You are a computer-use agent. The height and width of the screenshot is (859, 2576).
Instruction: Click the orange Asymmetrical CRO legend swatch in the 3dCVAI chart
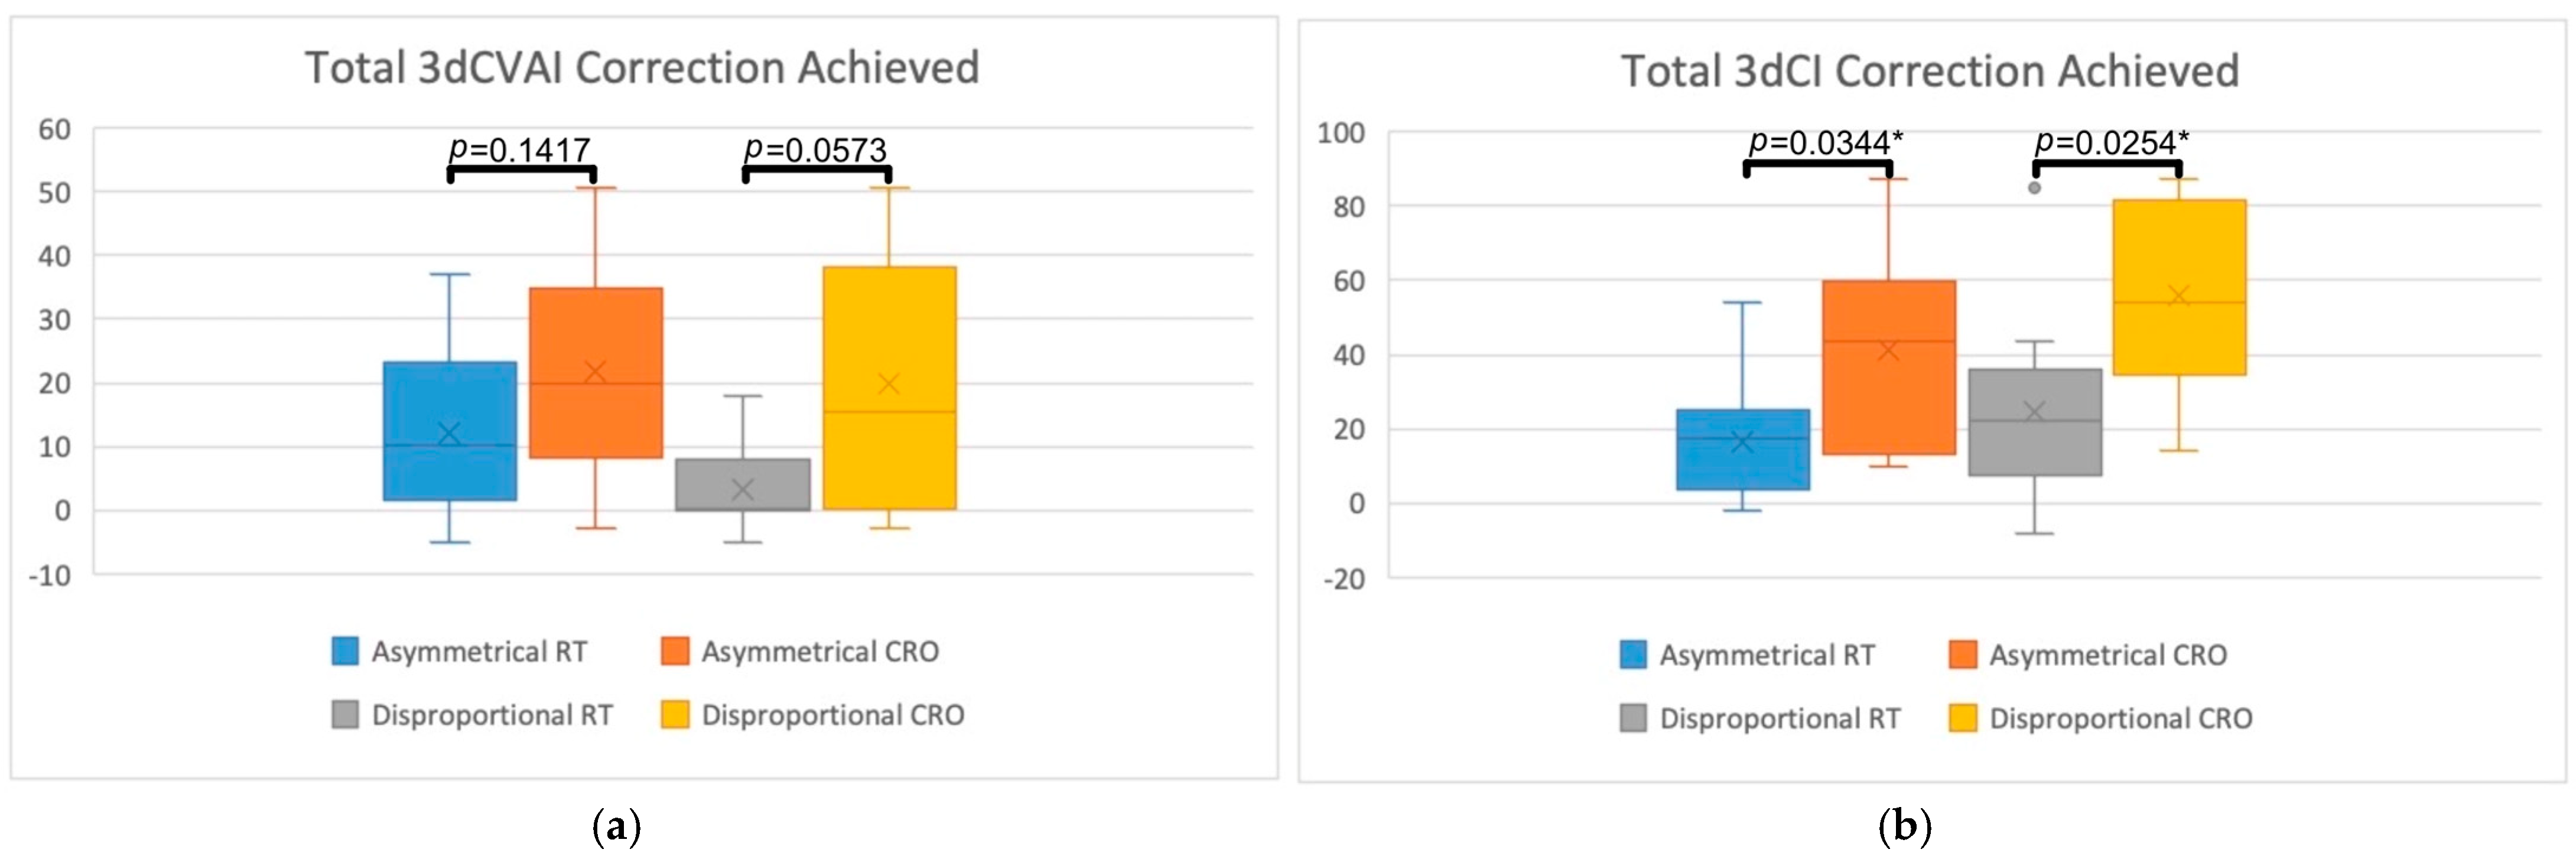click(675, 651)
